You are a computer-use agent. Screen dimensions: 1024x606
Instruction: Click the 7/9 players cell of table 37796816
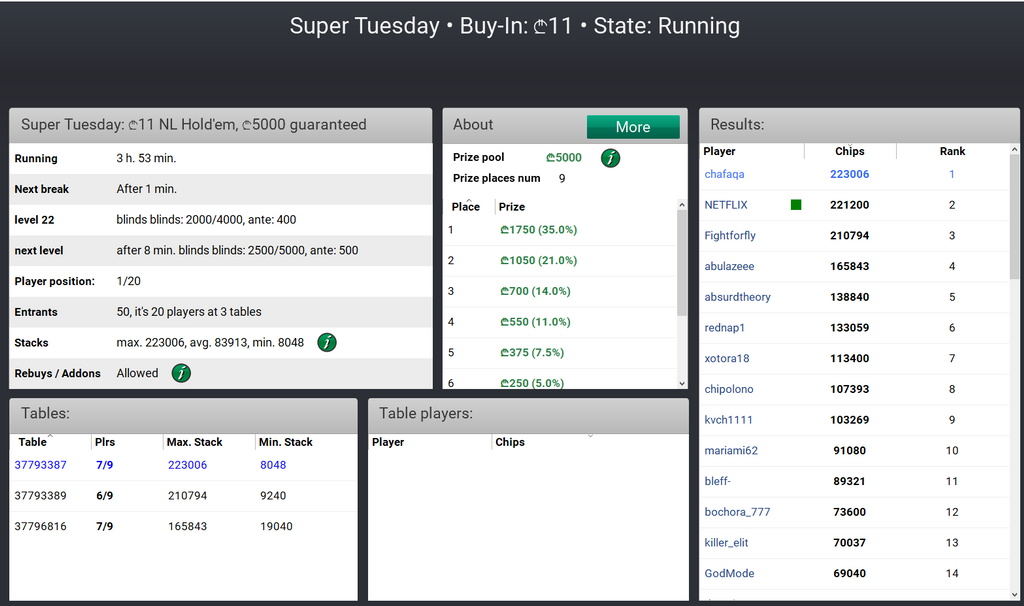(x=104, y=526)
